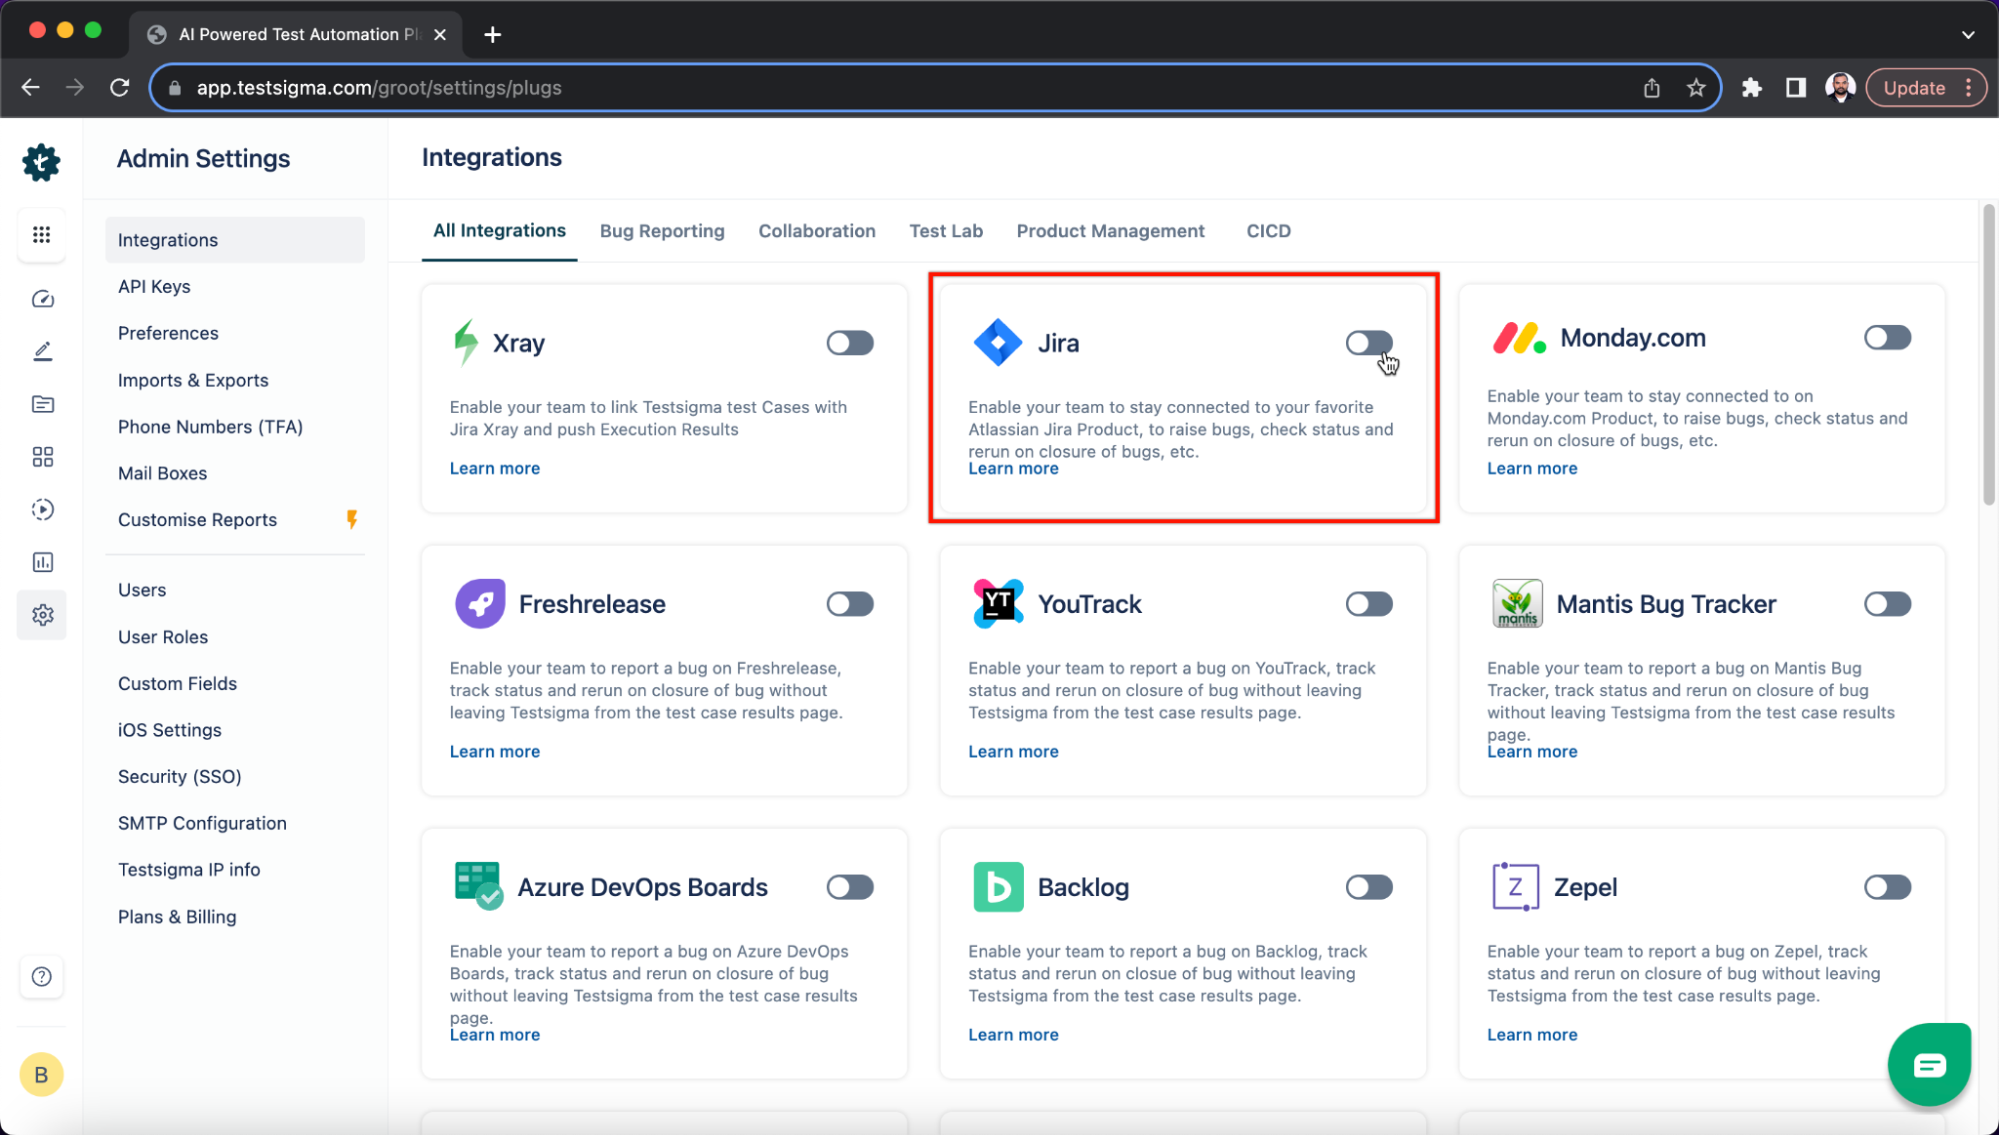1999x1136 pixels.
Task: Enable the Zepel integration toggle
Action: (1887, 887)
